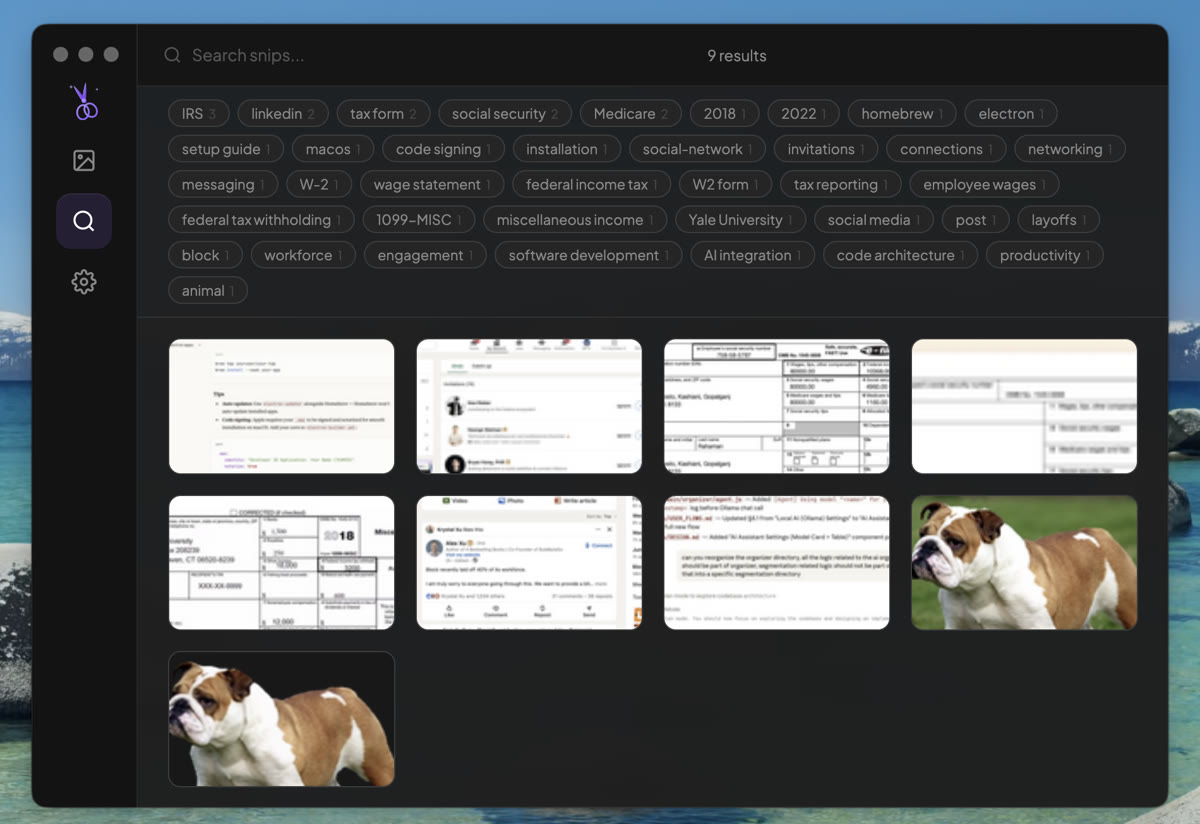Screen dimensions: 1200x824
Task: Select the tax reporting tag
Action: 841,185
